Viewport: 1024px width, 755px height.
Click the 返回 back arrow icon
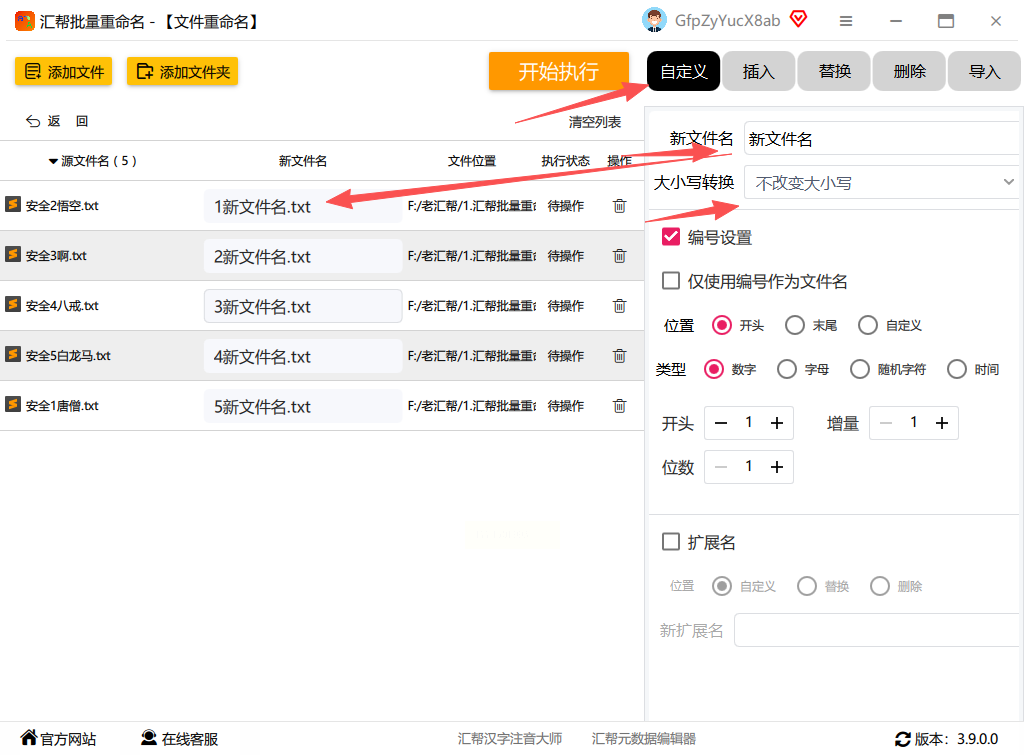pos(33,122)
